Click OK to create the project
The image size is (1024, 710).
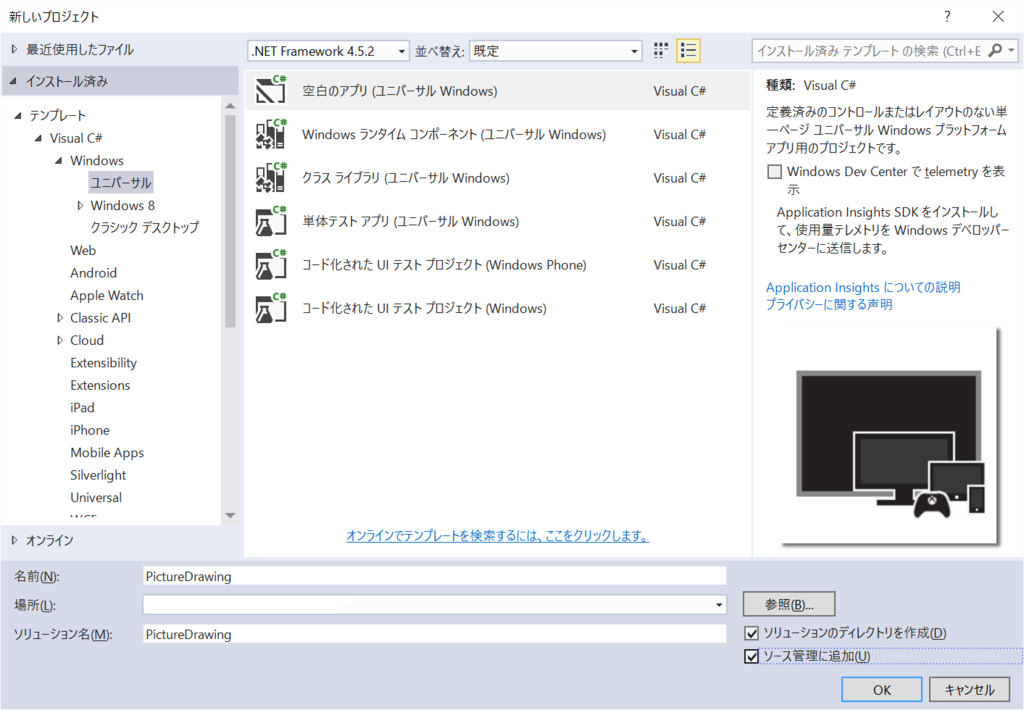pyautogui.click(x=882, y=690)
